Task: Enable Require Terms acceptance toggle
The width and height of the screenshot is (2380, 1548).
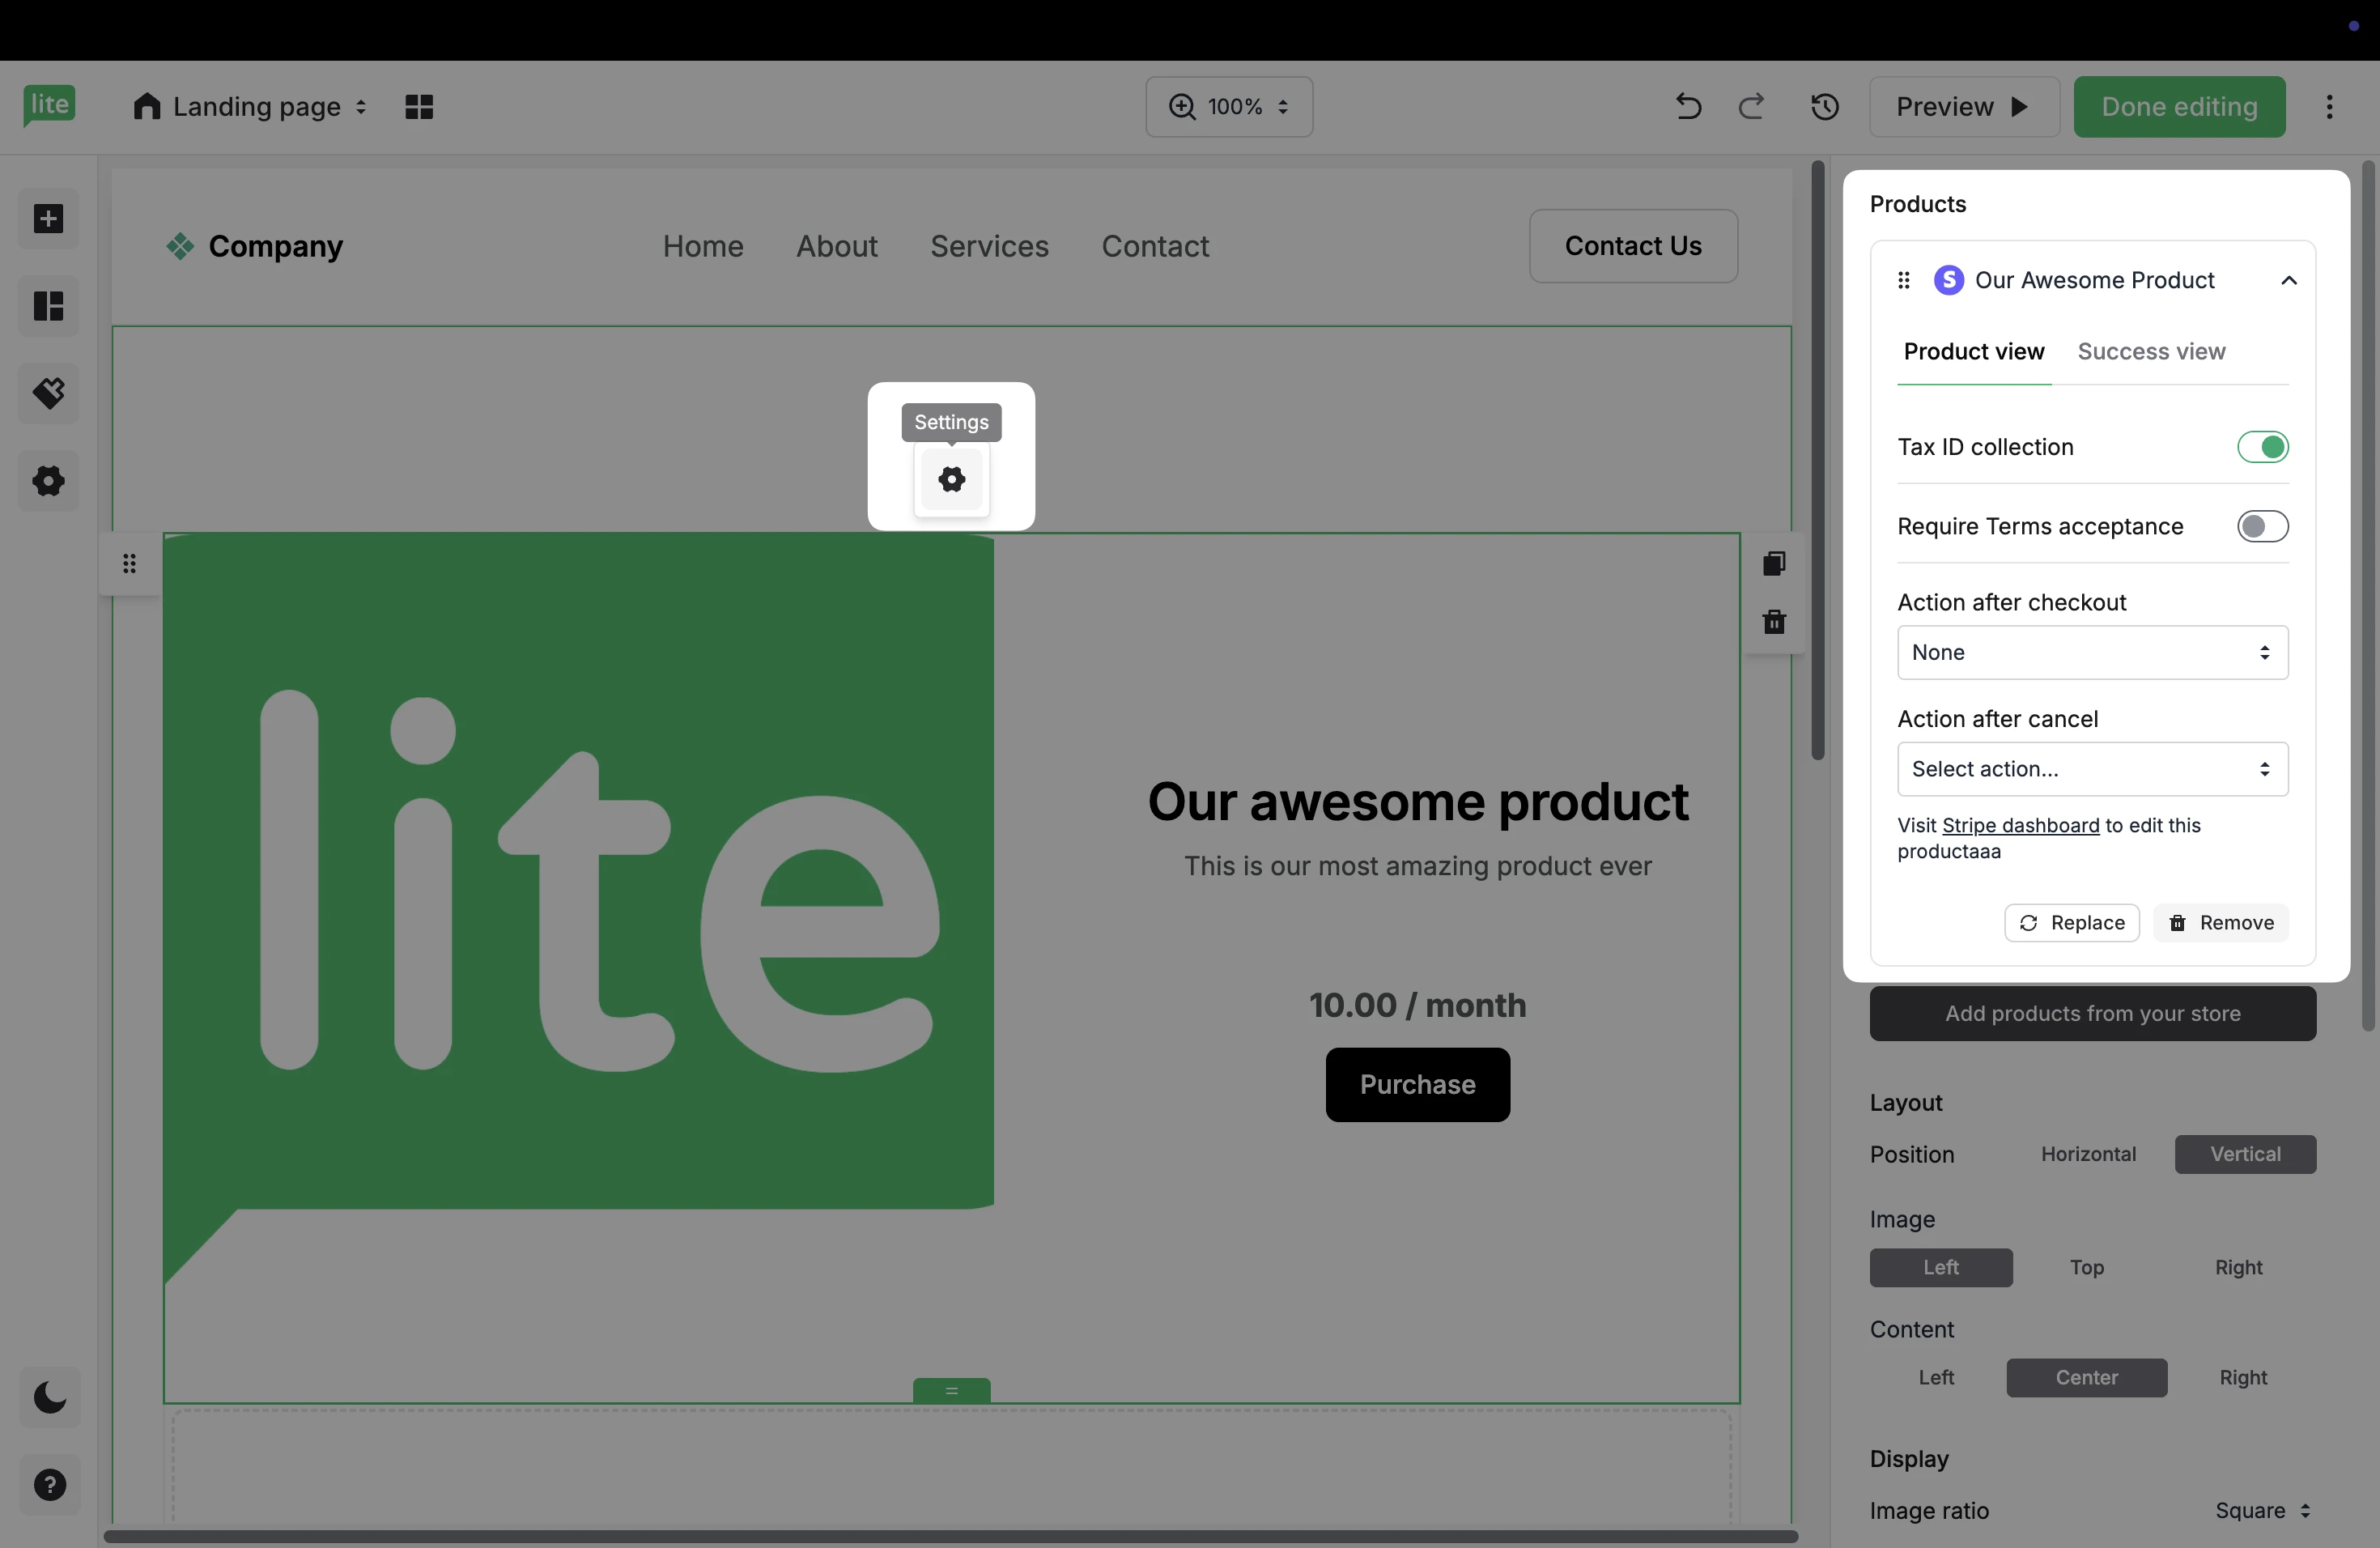Action: tap(2262, 526)
